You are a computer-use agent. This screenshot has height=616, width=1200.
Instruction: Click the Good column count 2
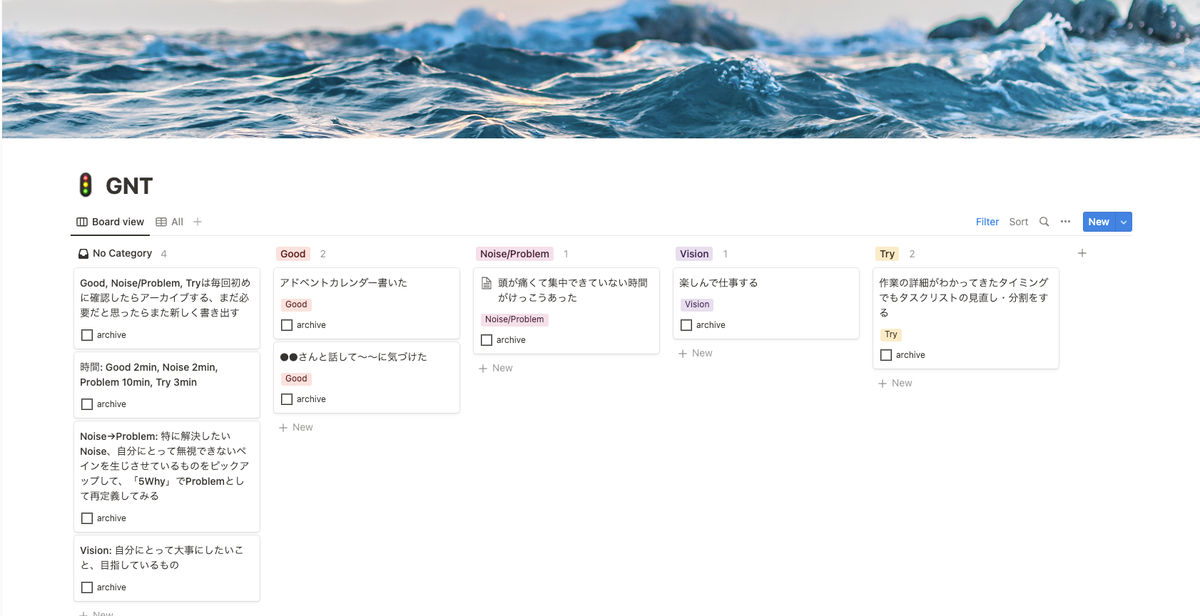[x=323, y=254]
